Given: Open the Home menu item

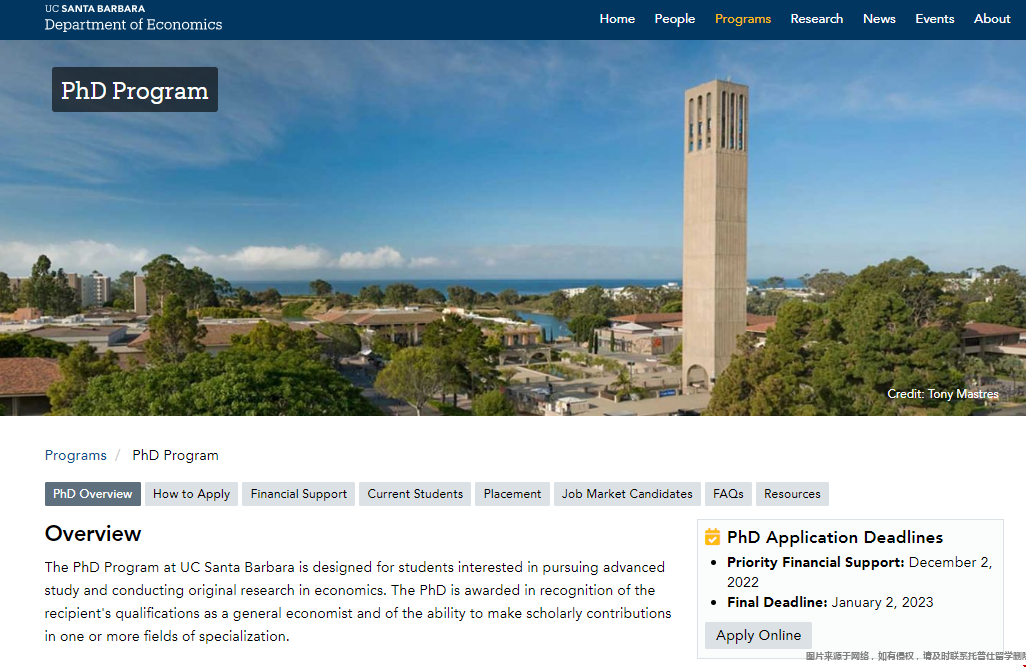Looking at the screenshot, I should pyautogui.click(x=617, y=19).
